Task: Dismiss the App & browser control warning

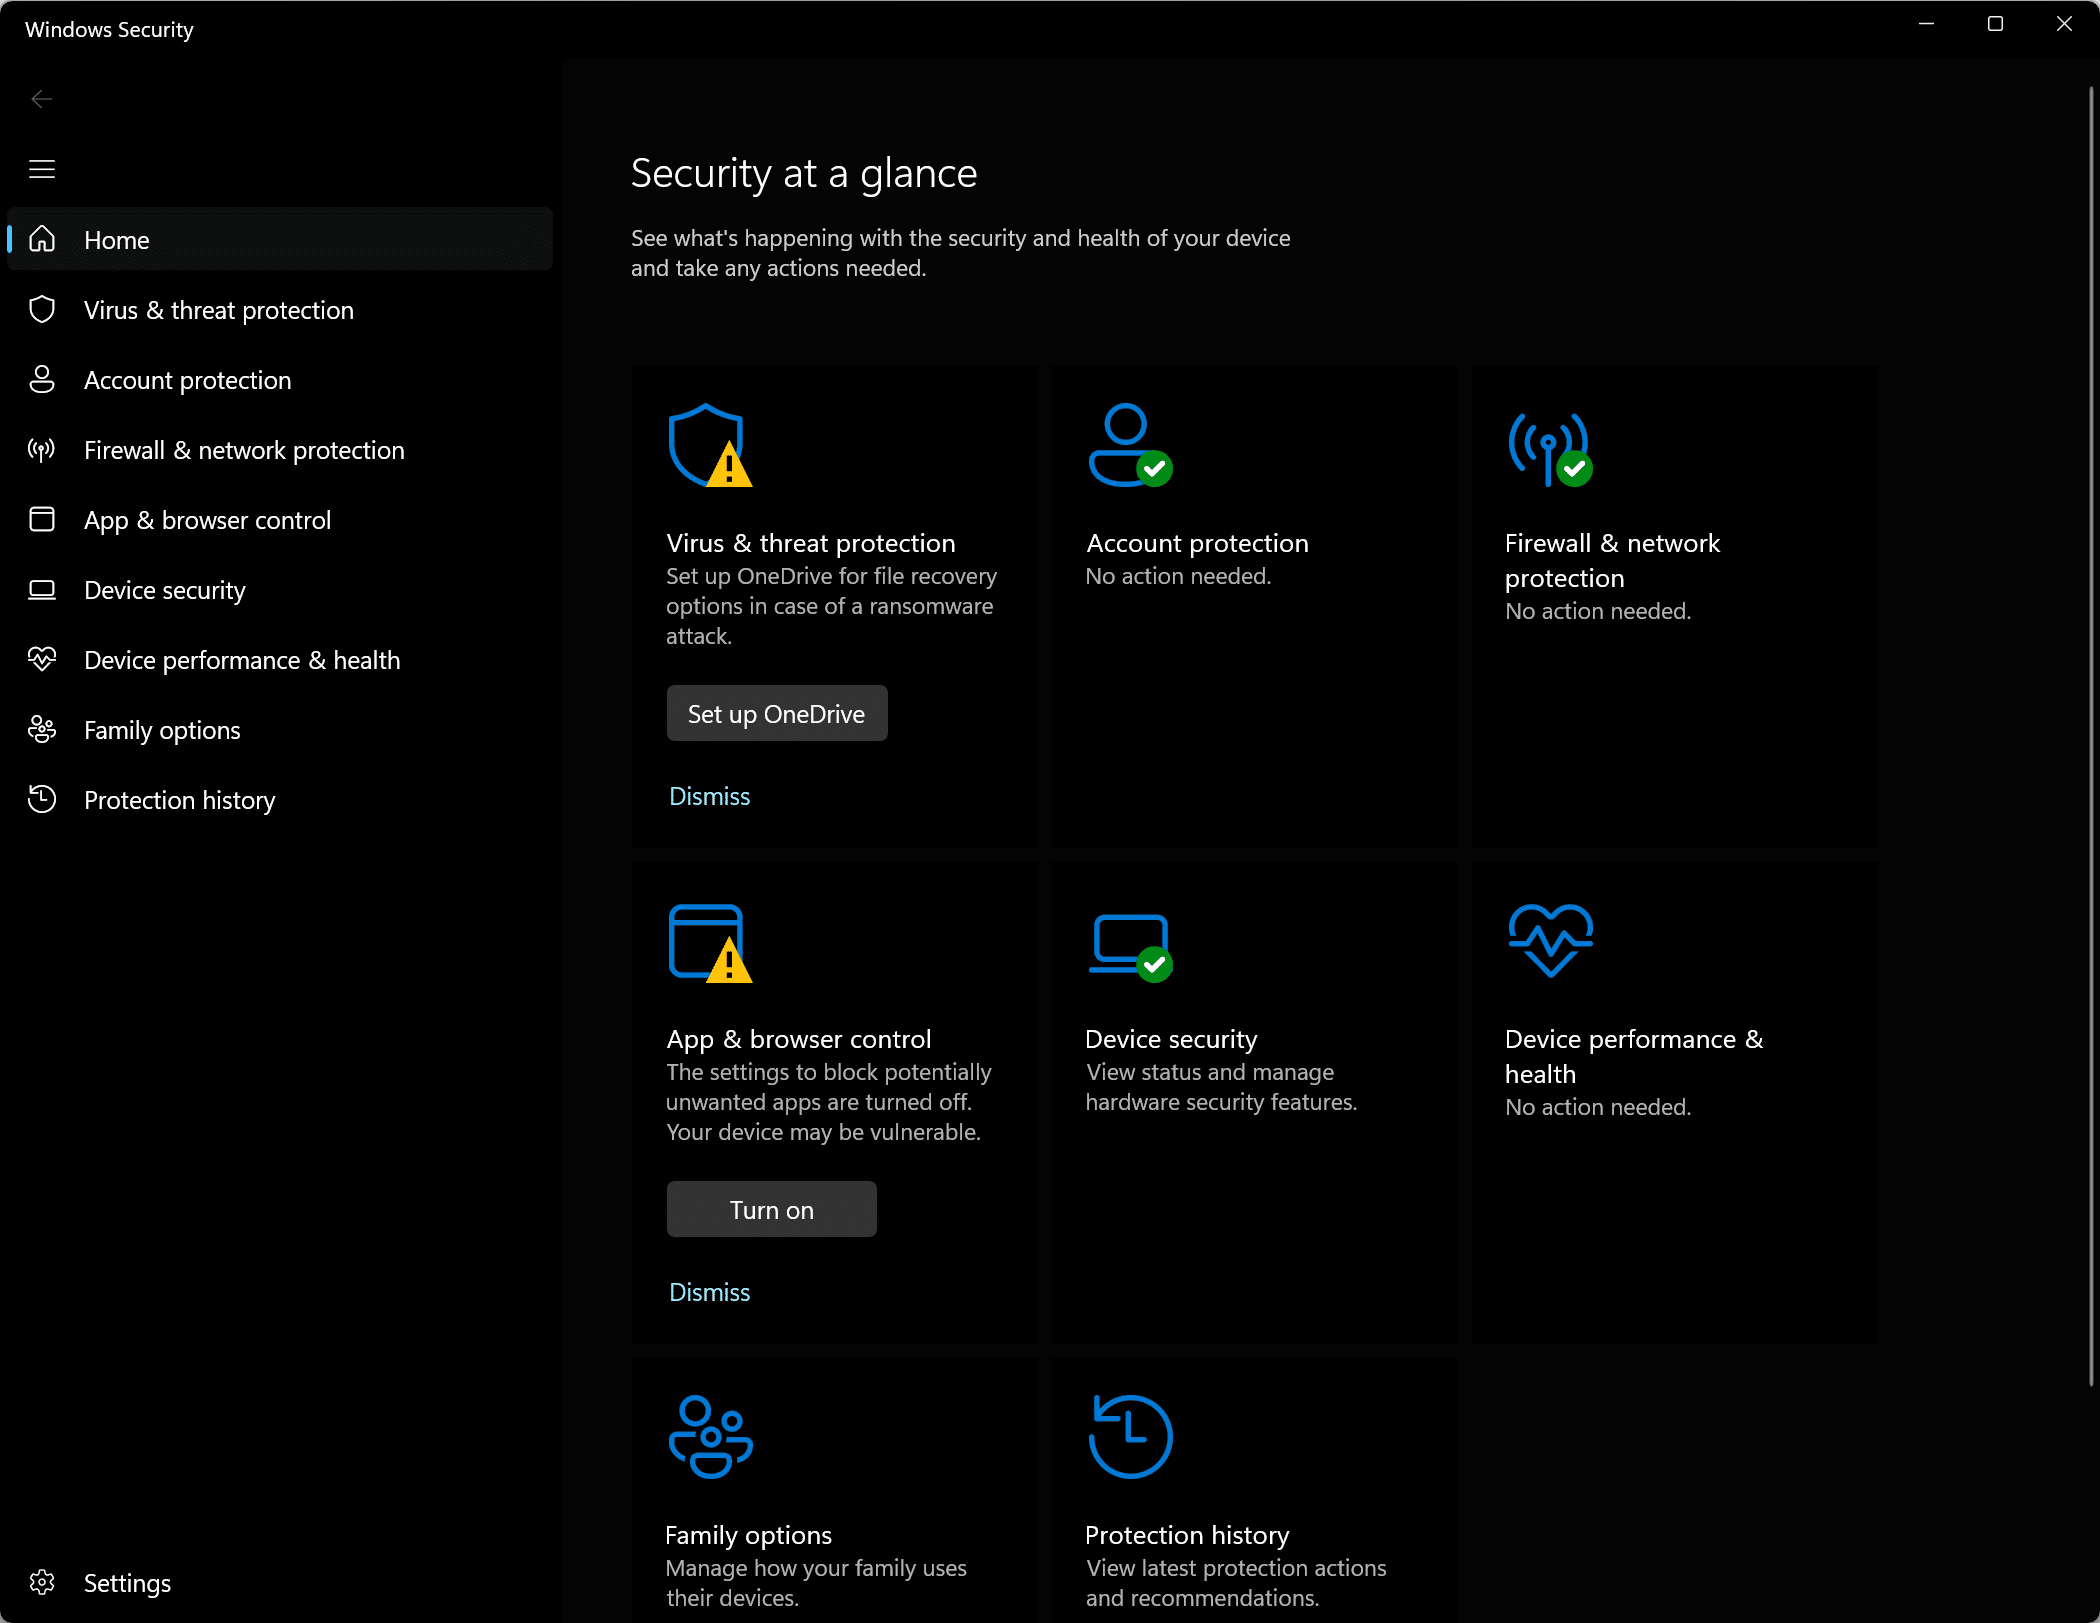Action: coord(709,1292)
